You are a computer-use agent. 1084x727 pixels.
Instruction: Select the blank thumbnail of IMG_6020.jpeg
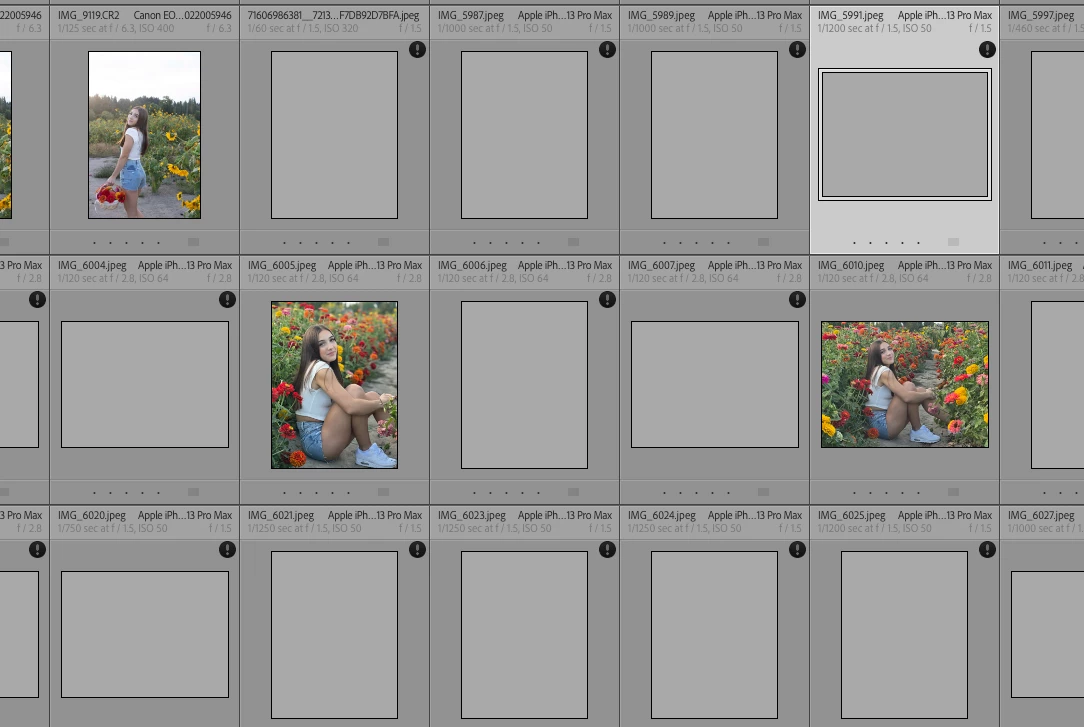[x=145, y=634]
